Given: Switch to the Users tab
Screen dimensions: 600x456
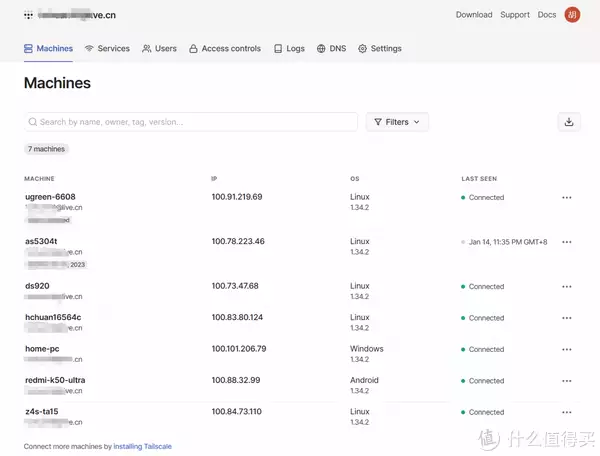Looking at the screenshot, I should 159,49.
